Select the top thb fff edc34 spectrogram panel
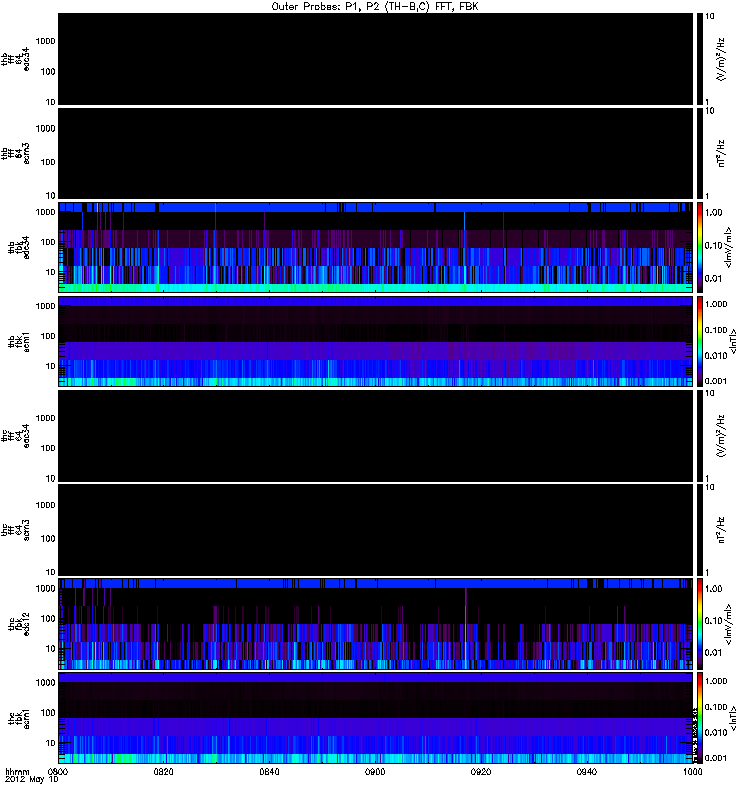 (x=375, y=58)
